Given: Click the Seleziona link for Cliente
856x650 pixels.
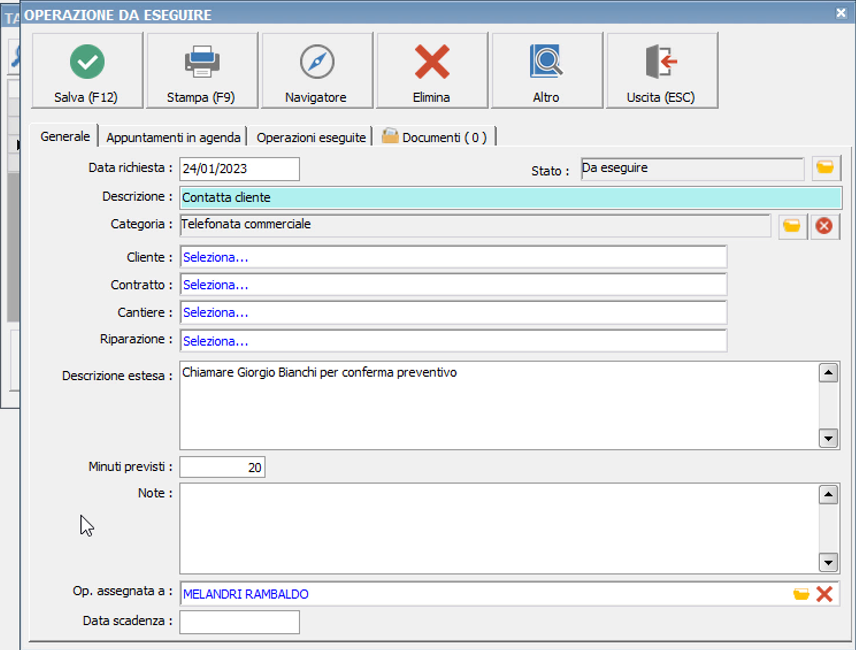Looking at the screenshot, I should (x=216, y=258).
